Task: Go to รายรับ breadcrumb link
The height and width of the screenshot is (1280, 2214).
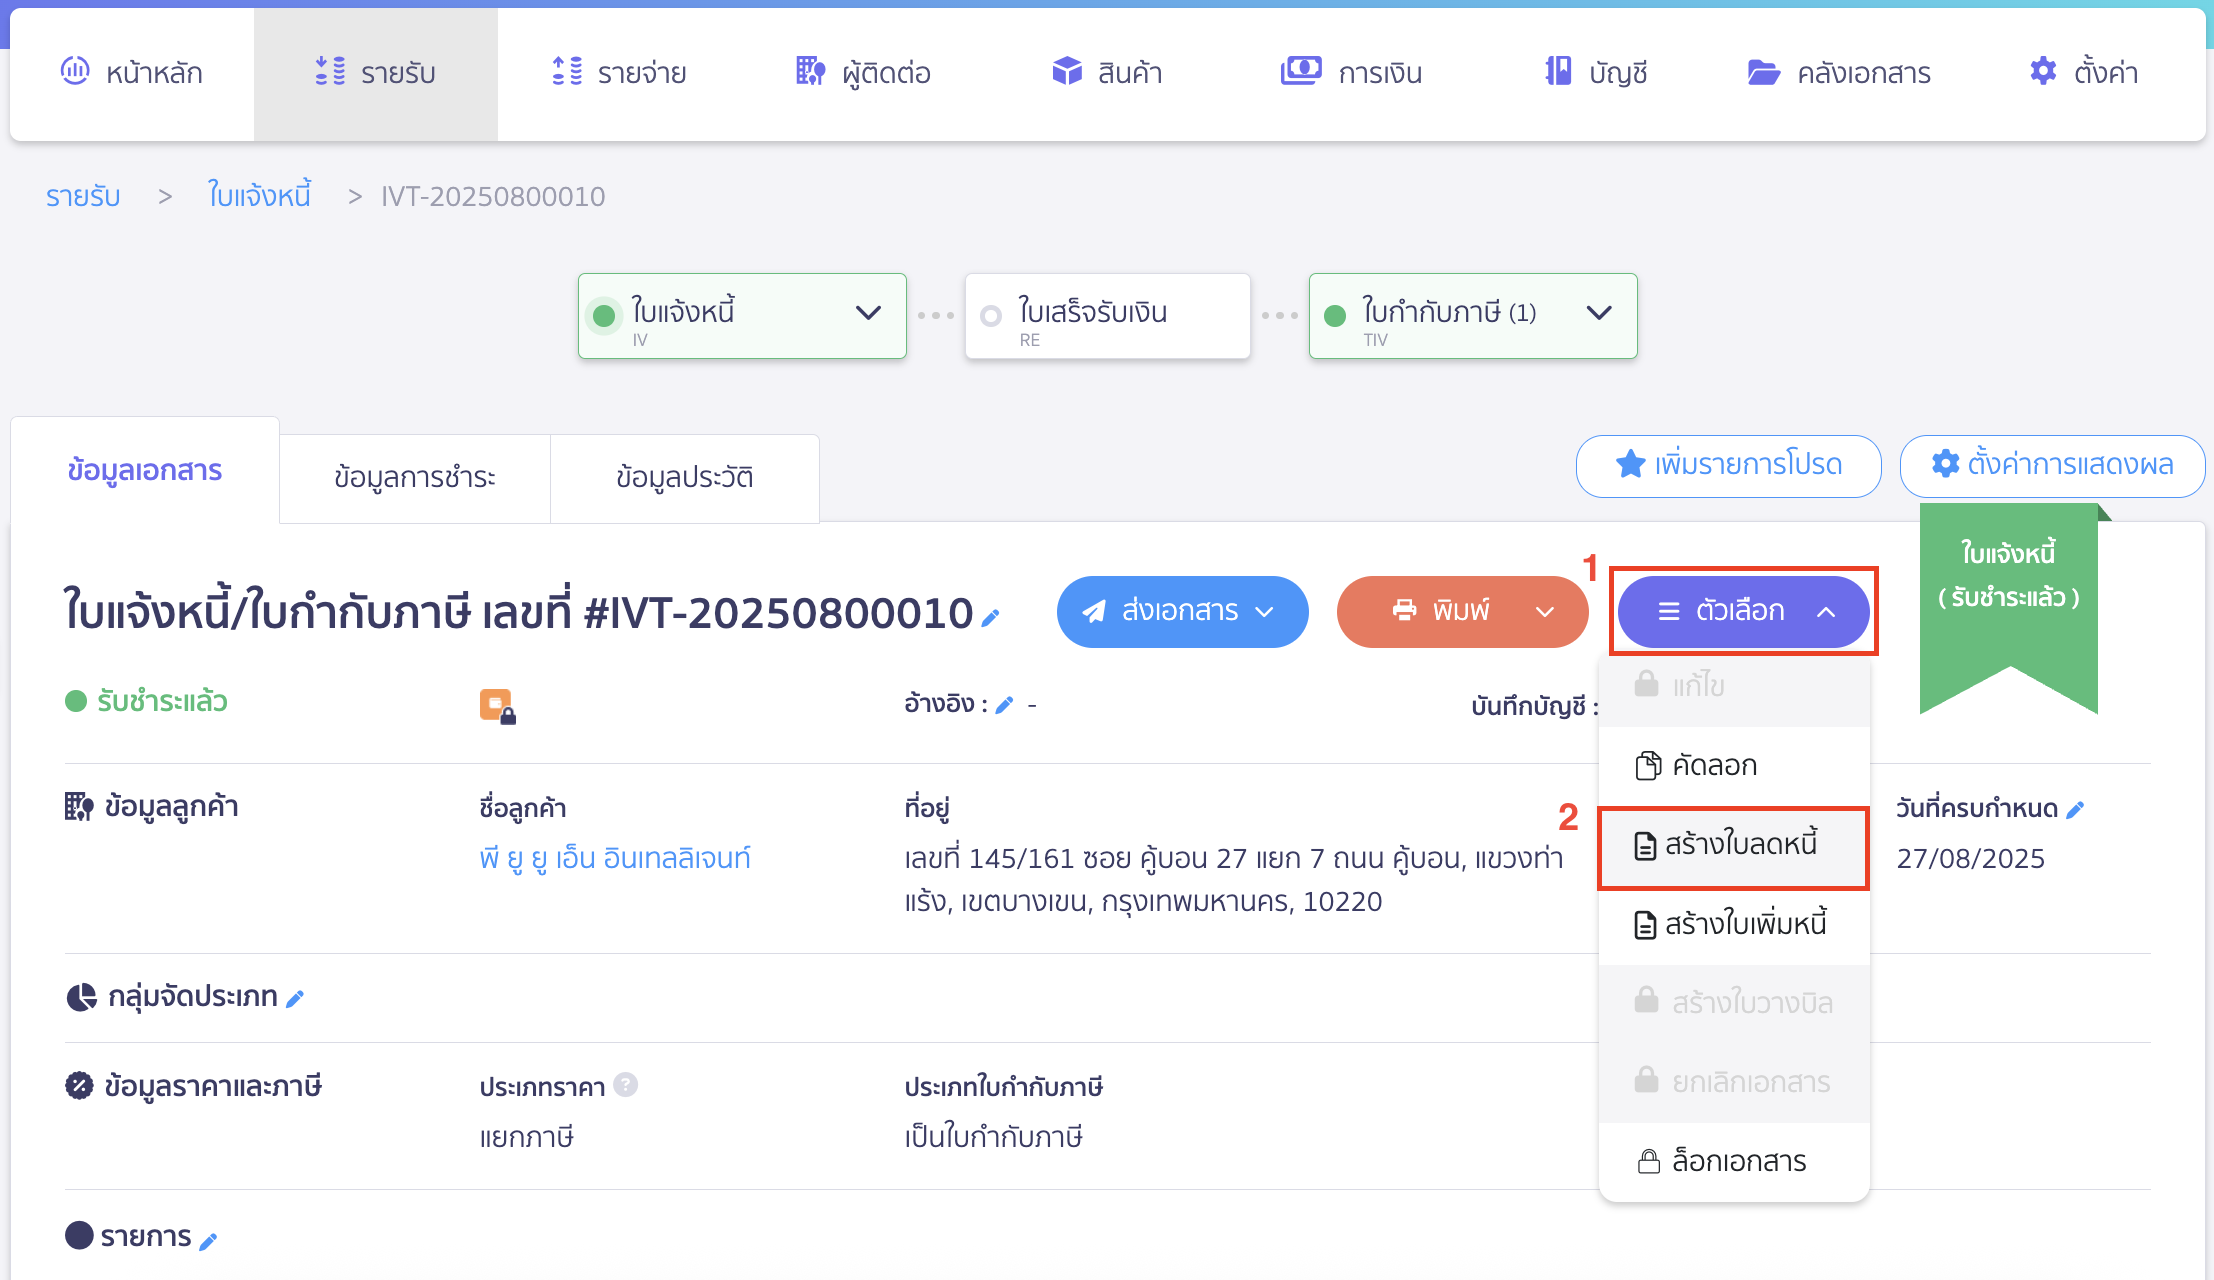Action: (83, 196)
